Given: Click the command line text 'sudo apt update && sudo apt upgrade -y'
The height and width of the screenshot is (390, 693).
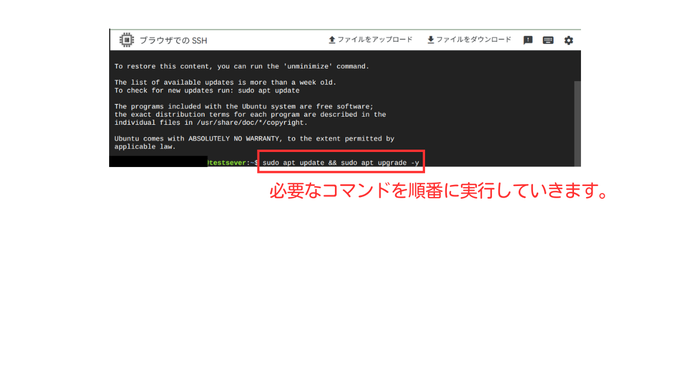Looking at the screenshot, I should 341,163.
